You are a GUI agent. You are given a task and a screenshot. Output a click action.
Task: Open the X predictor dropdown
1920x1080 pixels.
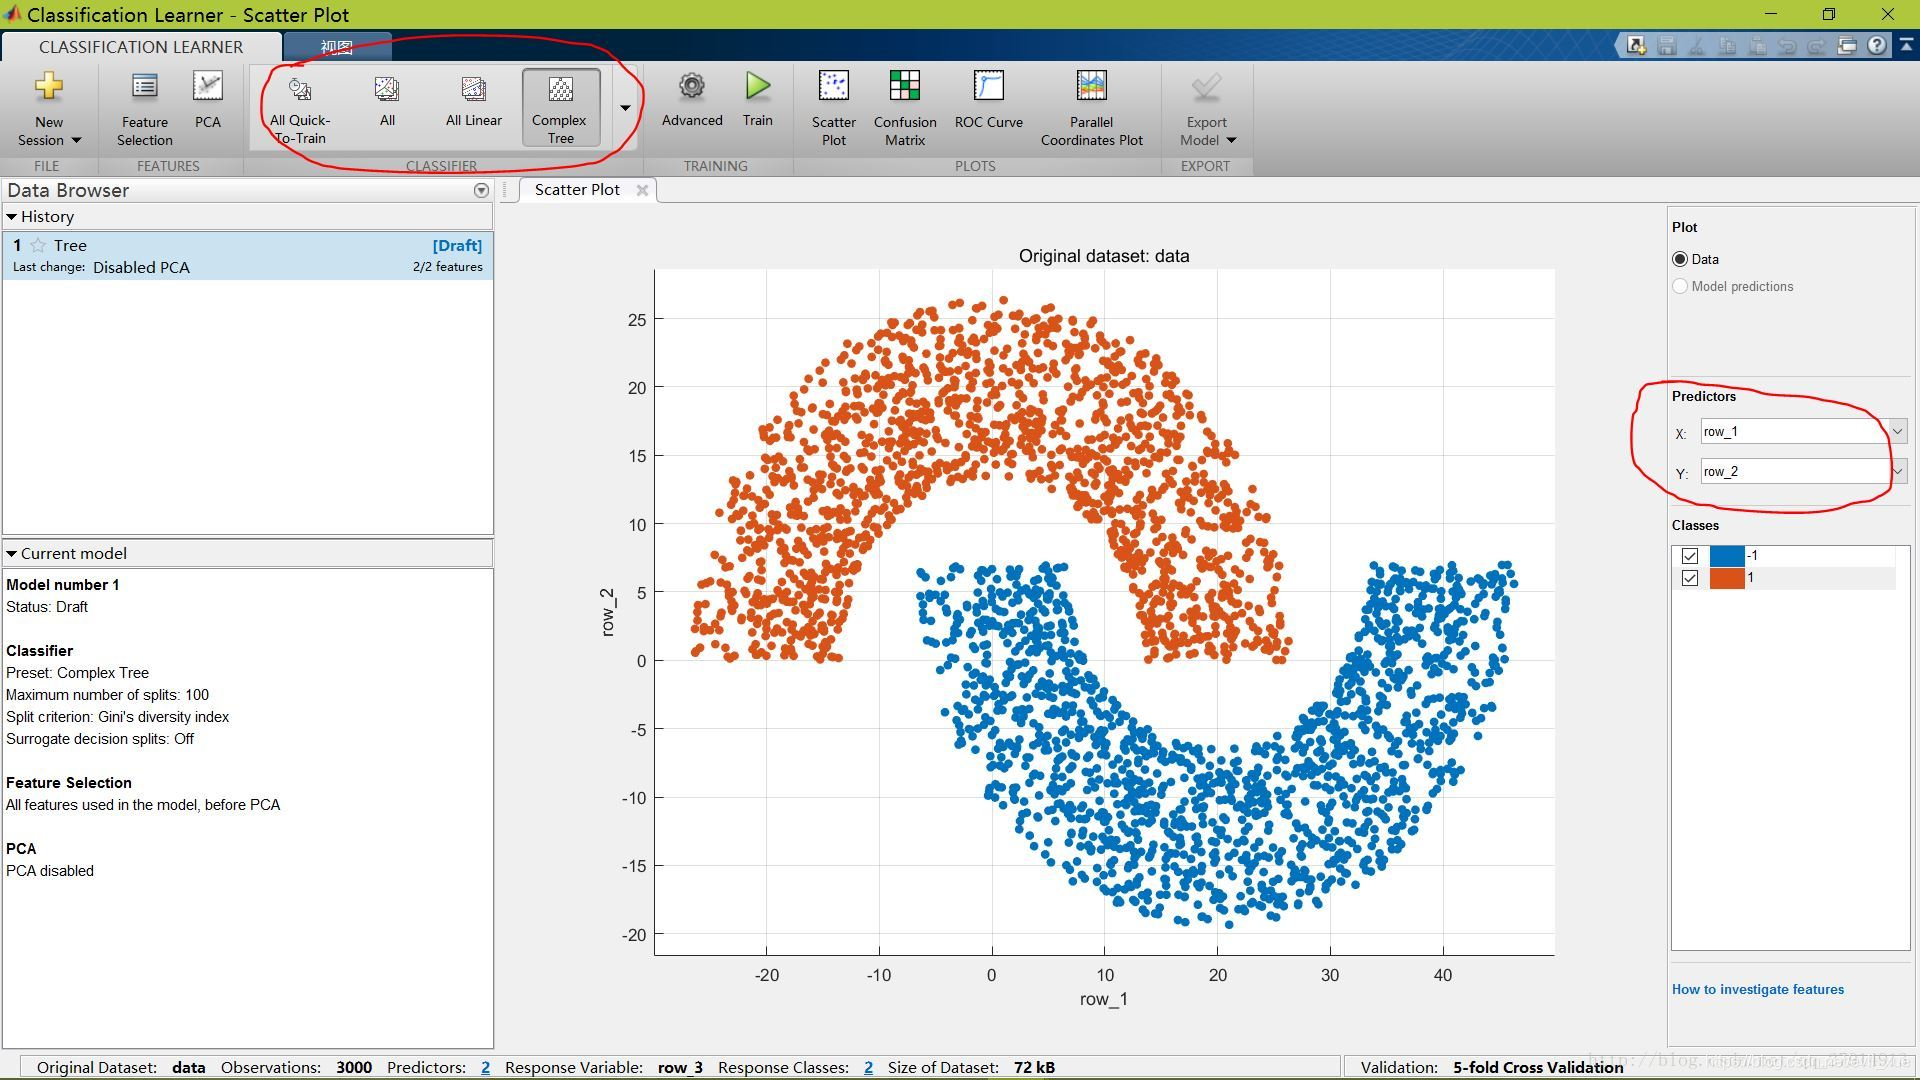(x=1897, y=431)
